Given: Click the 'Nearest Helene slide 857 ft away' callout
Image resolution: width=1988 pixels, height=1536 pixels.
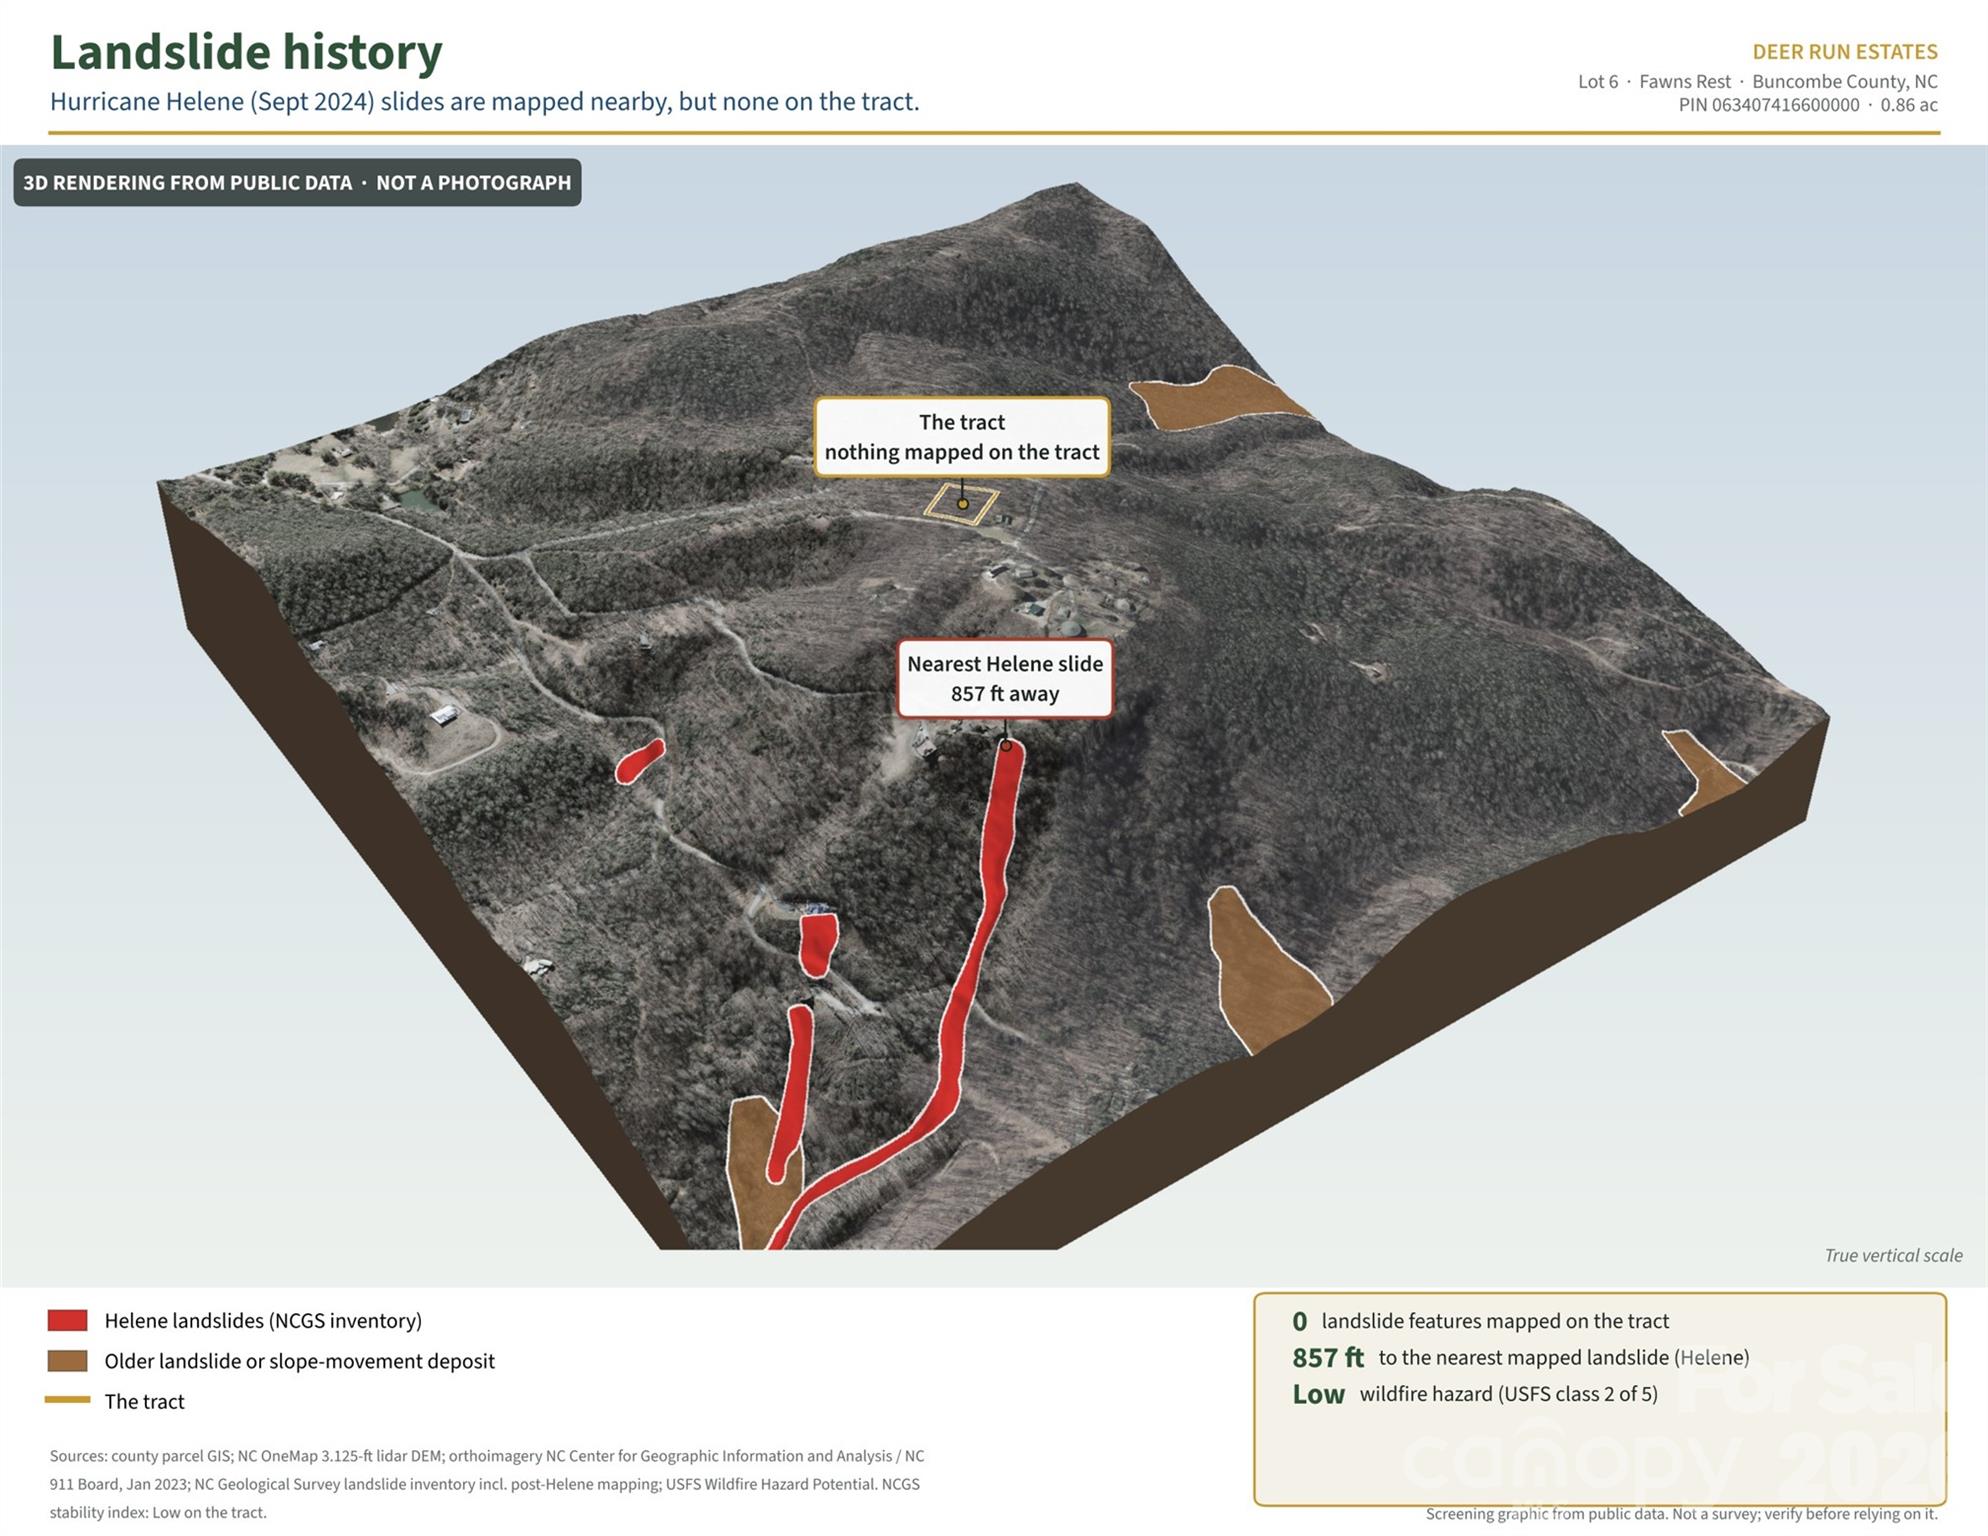Looking at the screenshot, I should pos(1005,678).
